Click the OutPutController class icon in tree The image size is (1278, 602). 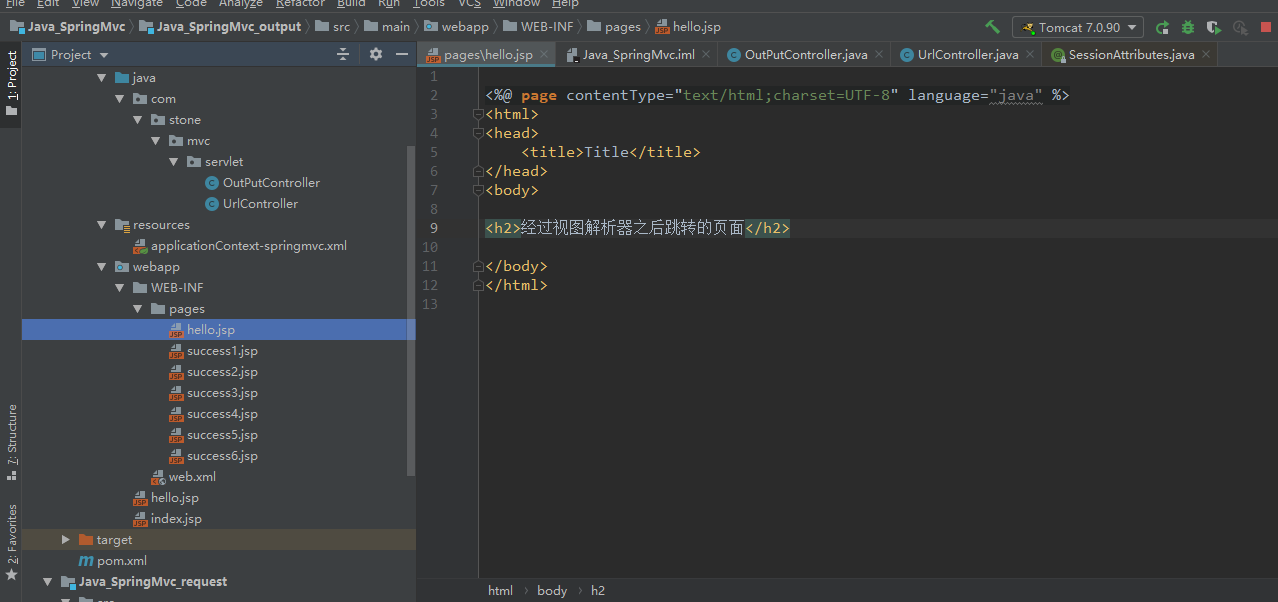[212, 182]
